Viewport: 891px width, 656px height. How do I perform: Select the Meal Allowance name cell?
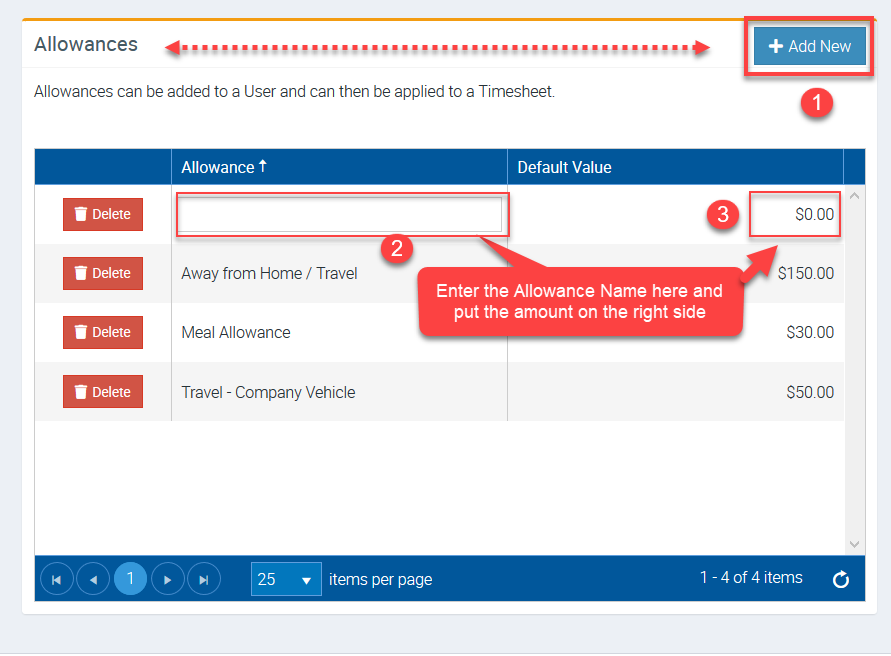click(x=236, y=332)
